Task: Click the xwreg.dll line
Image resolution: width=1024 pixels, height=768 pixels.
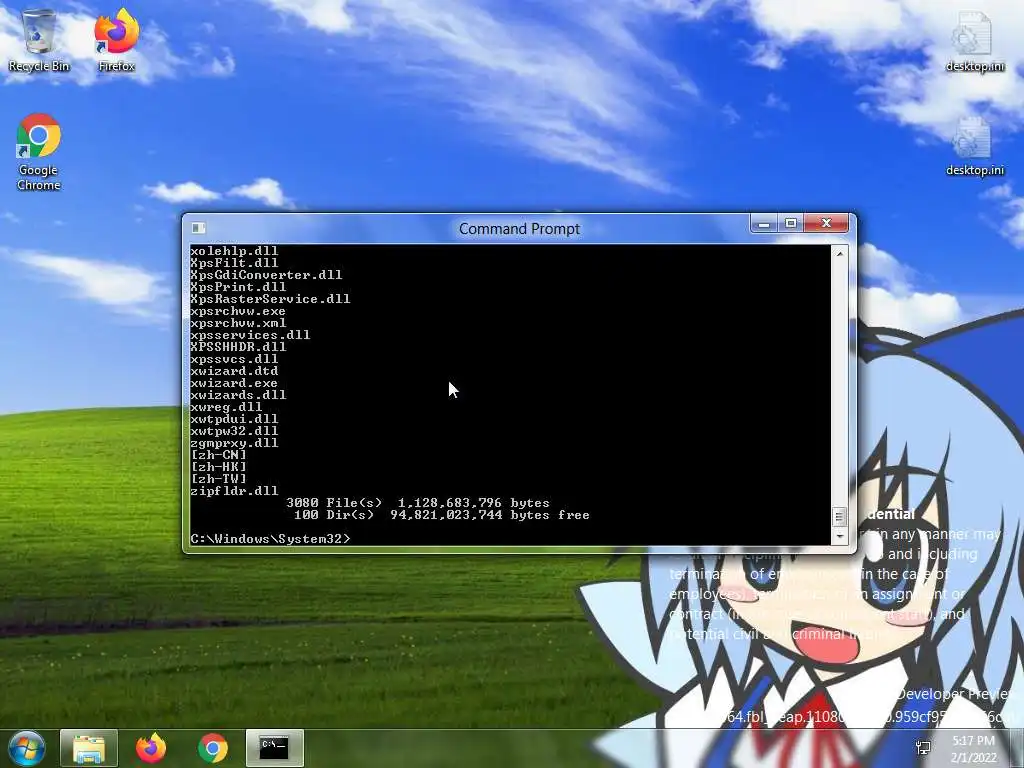Action: 226,407
